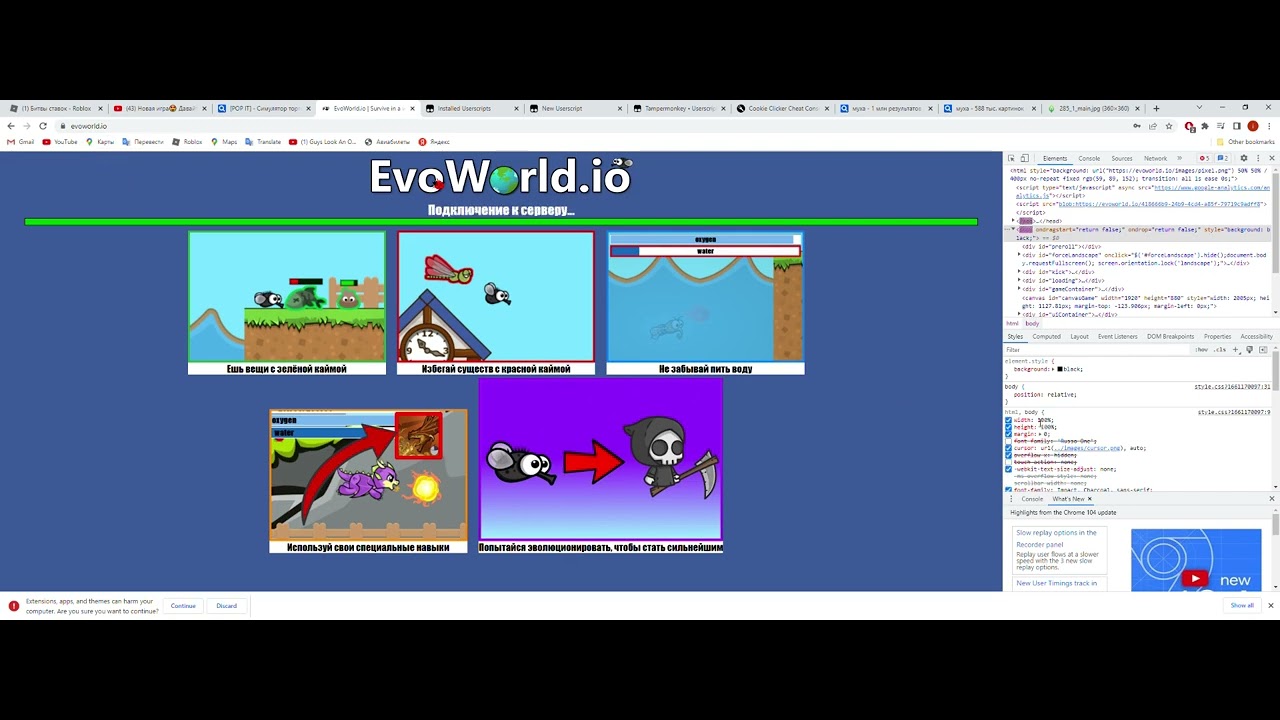Screen dimensions: 1280x720
Task: Expand the head element in the DOM tree
Action: [x=1014, y=221]
